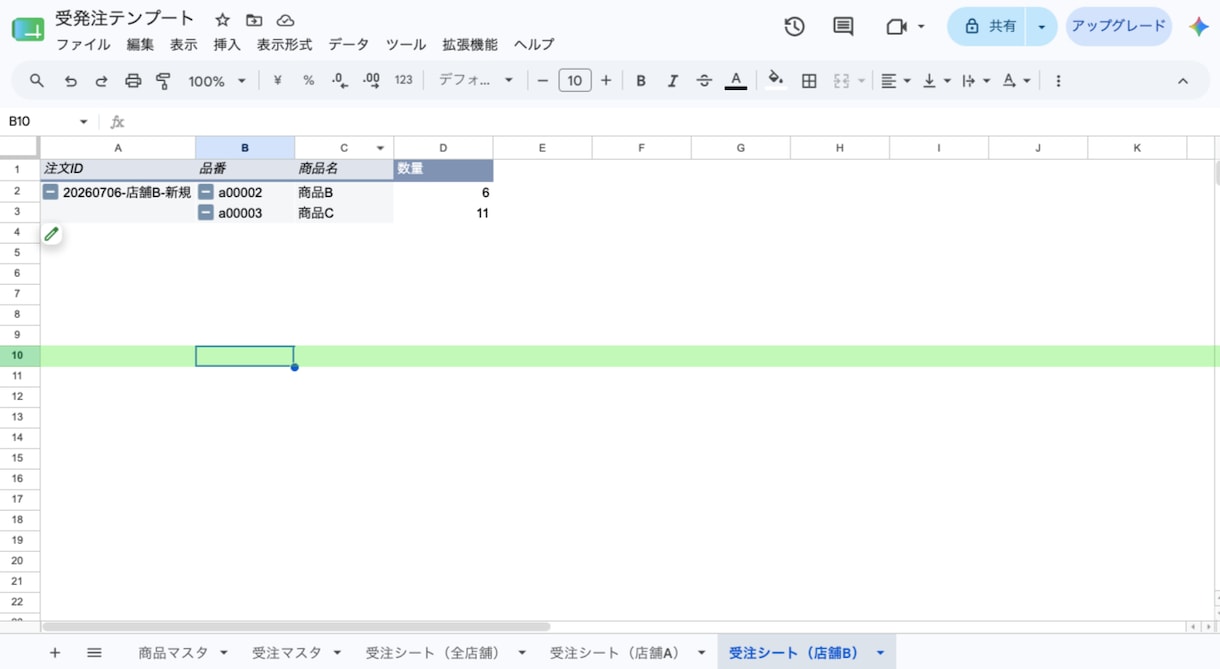Add a new sheet with plus
The image size is (1220, 669).
click(x=55, y=653)
